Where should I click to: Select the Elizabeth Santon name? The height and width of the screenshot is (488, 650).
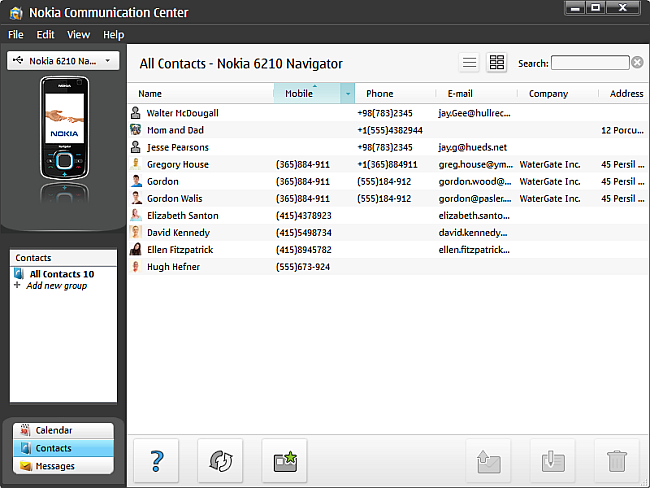pos(183,216)
